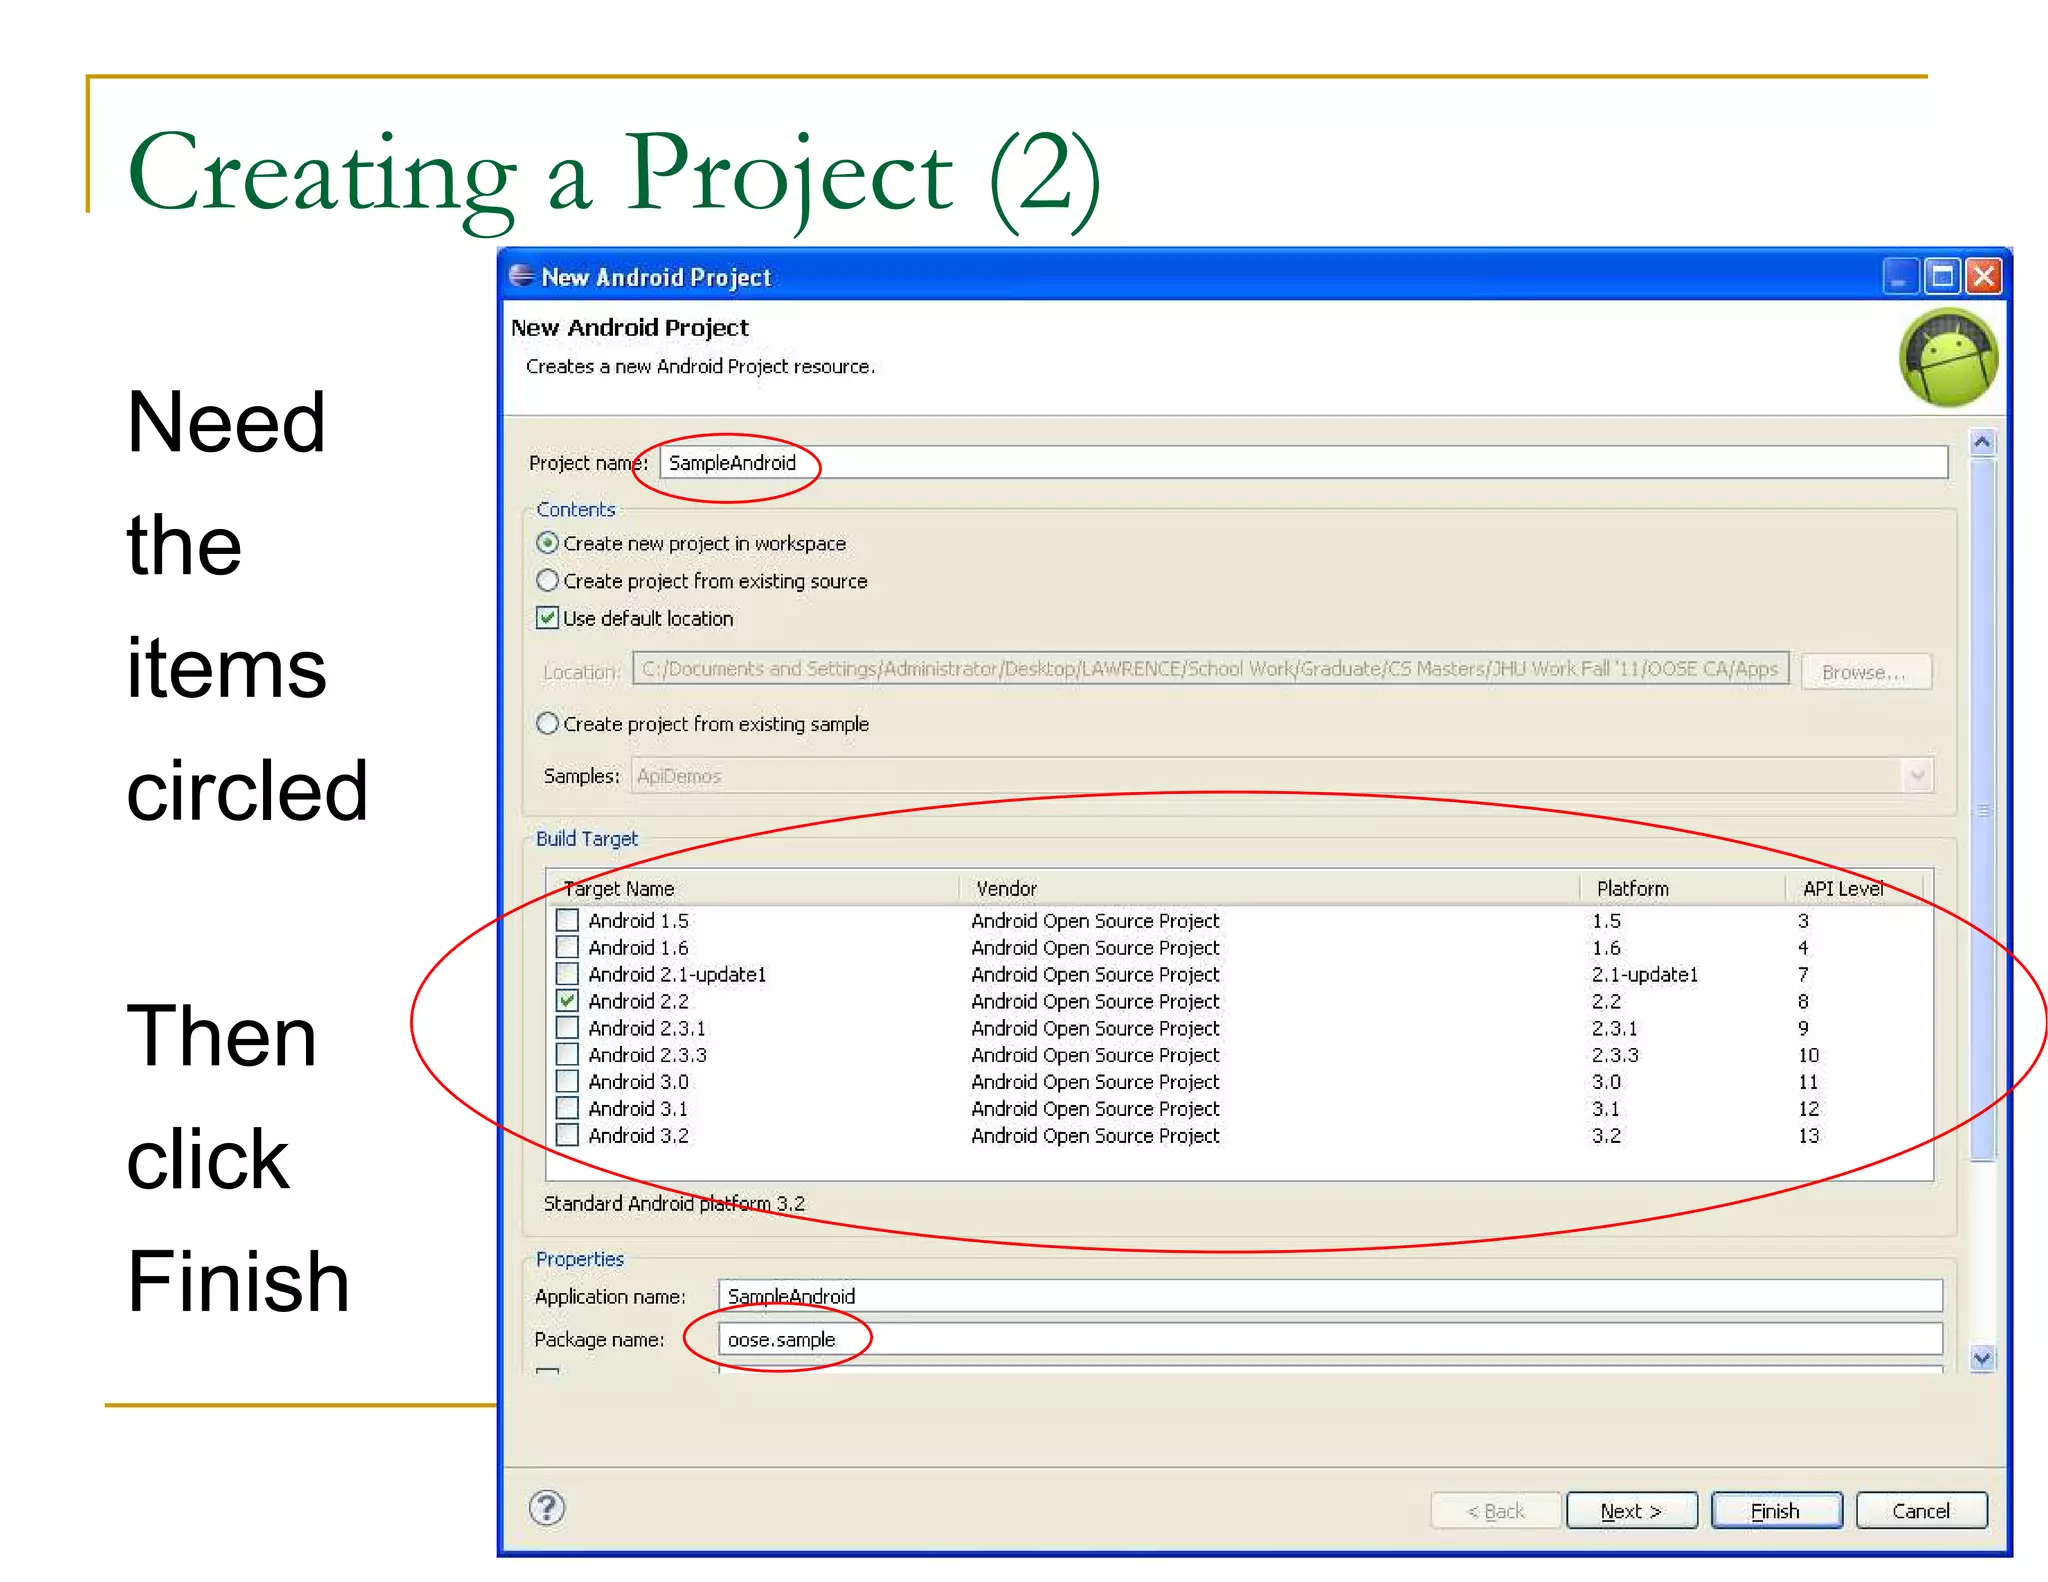Click the Package name field

(x=1330, y=1339)
